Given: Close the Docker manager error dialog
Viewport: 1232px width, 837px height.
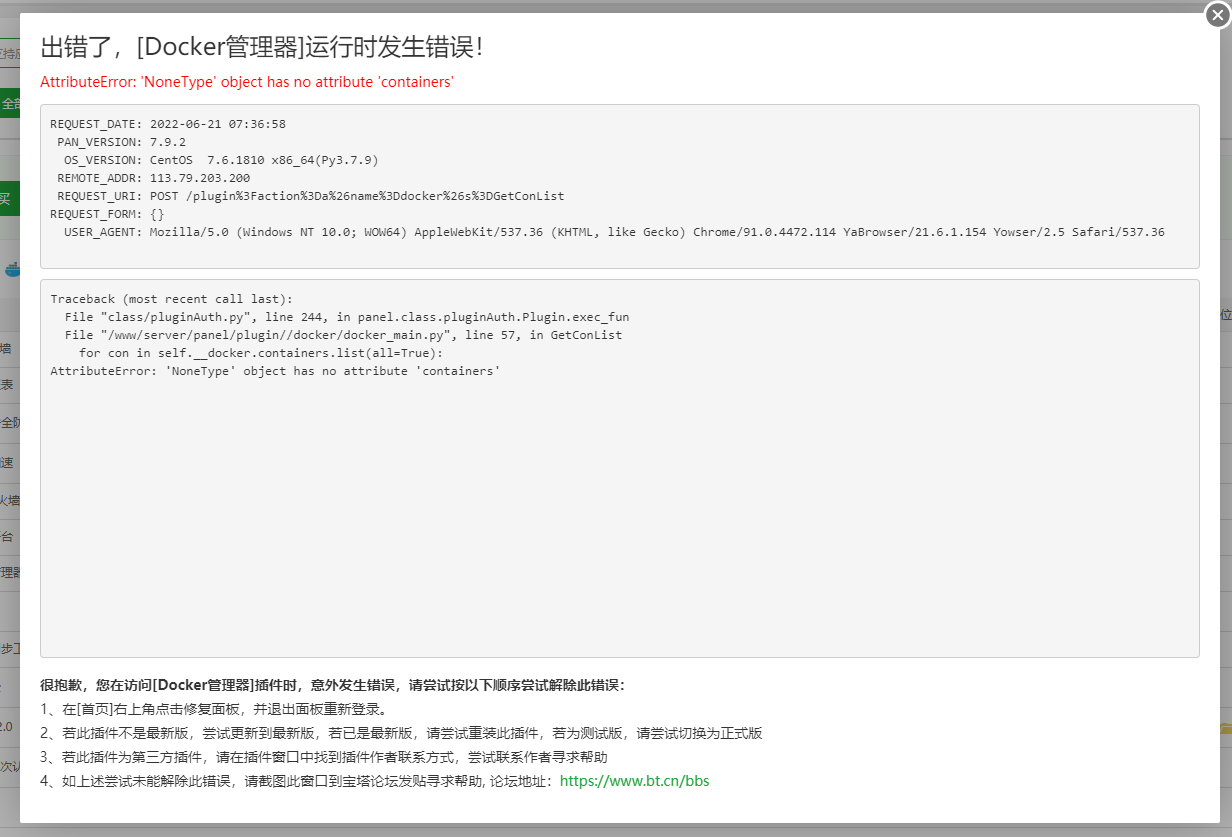Looking at the screenshot, I should [x=1217, y=15].
